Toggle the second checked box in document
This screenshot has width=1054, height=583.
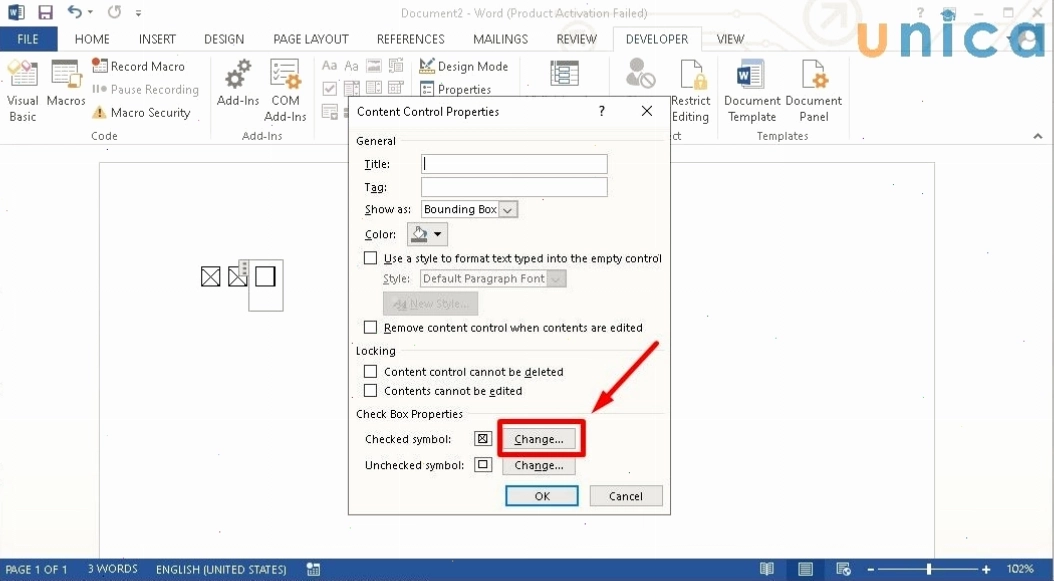pos(237,276)
